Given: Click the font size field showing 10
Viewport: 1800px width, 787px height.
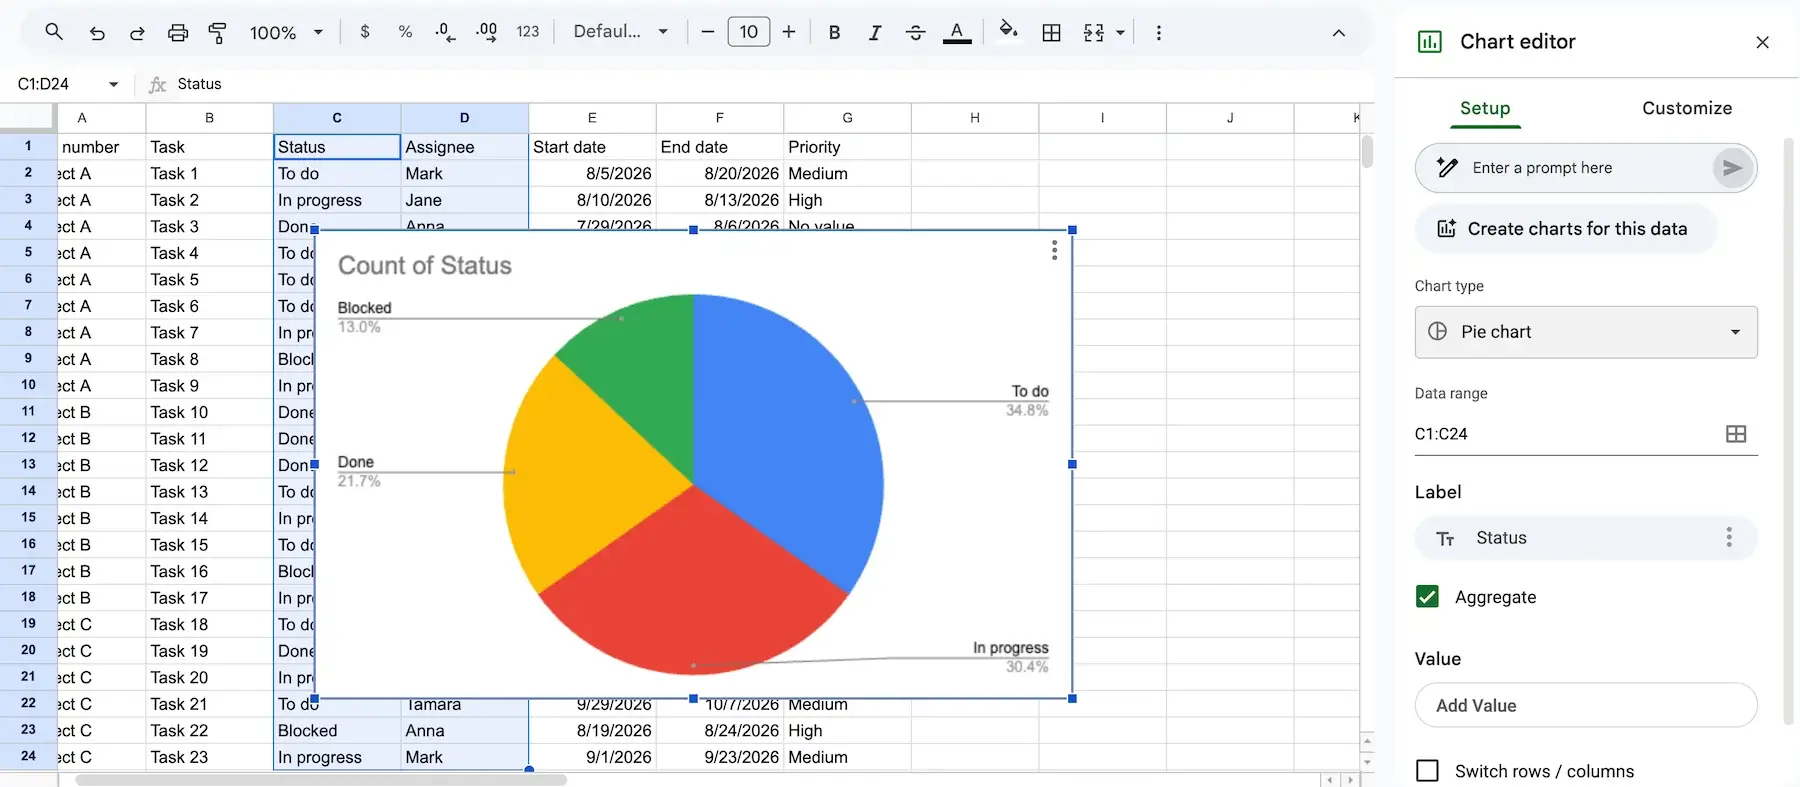Looking at the screenshot, I should (x=749, y=32).
